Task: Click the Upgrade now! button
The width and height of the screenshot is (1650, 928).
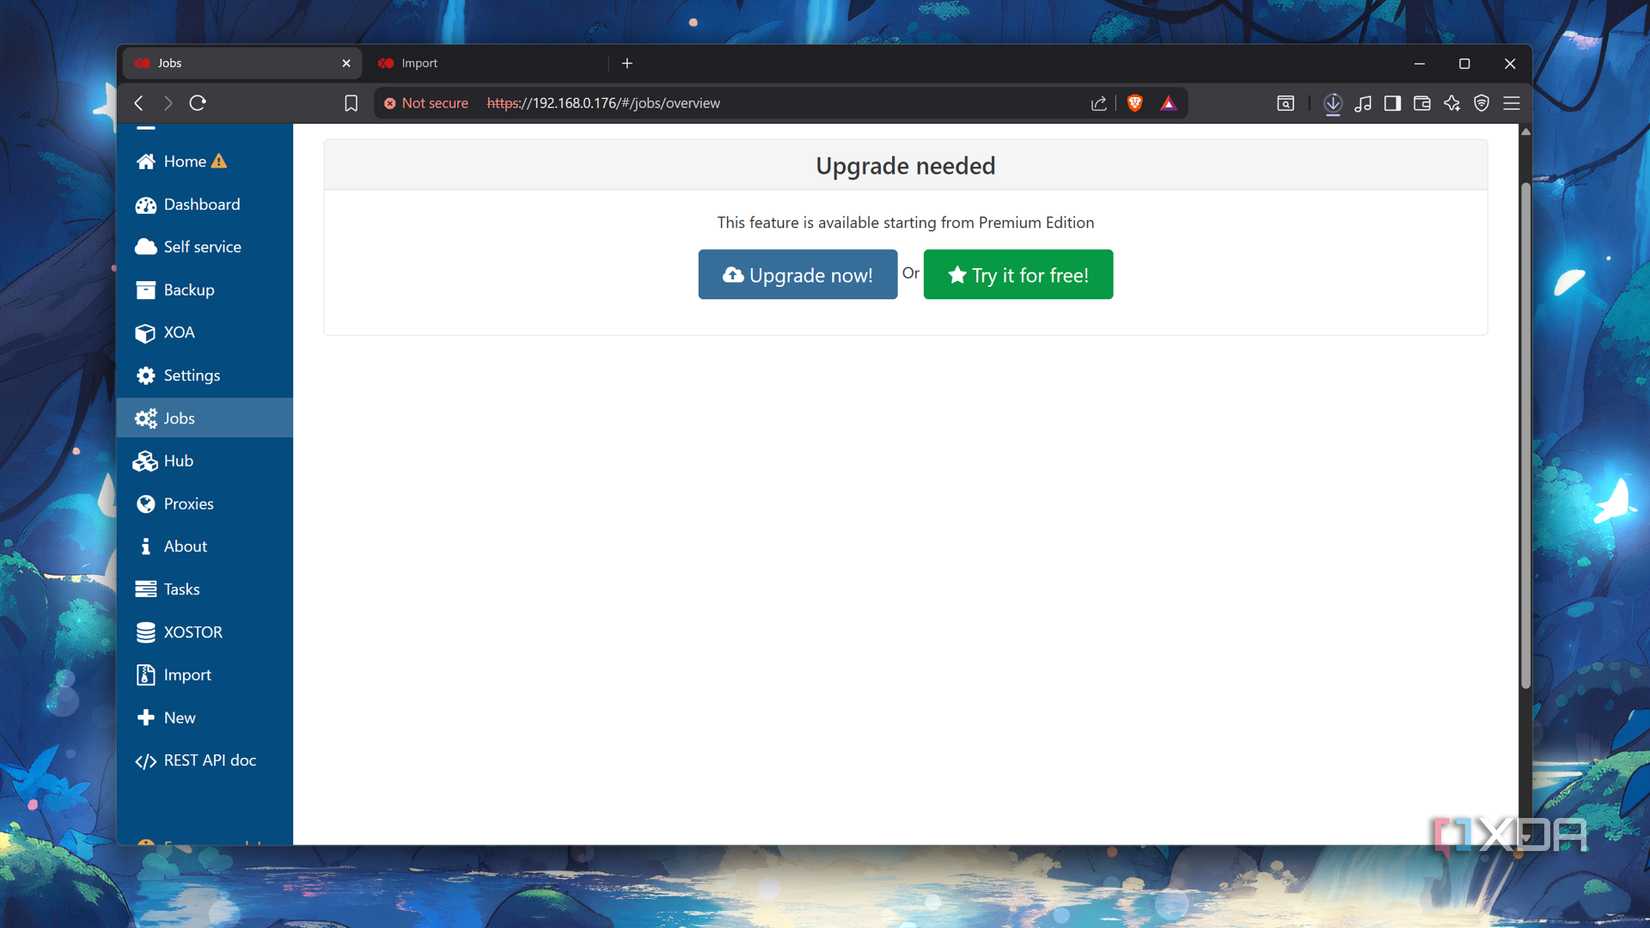Action: [798, 274]
